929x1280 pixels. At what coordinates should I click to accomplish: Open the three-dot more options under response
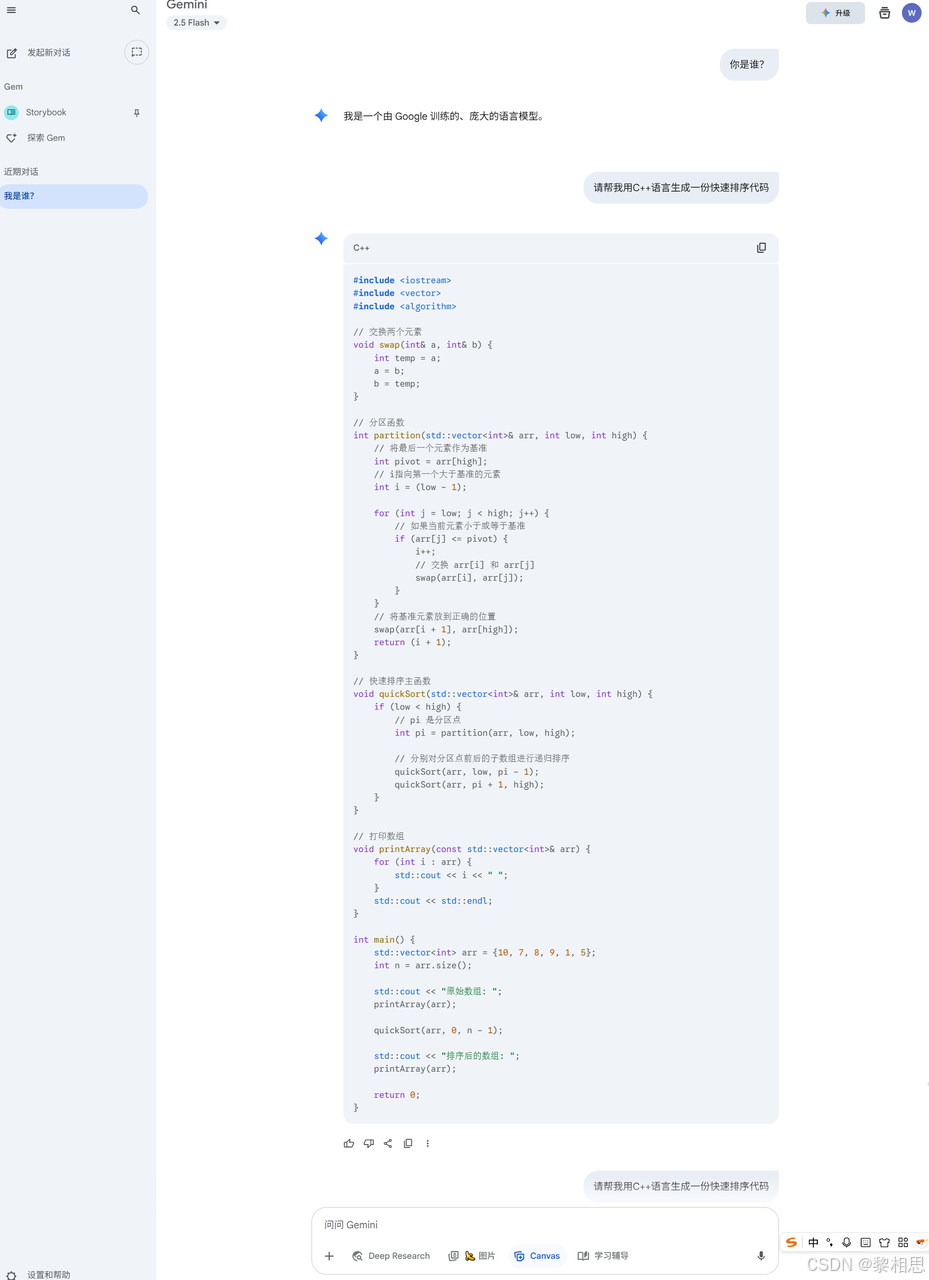[x=427, y=1143]
